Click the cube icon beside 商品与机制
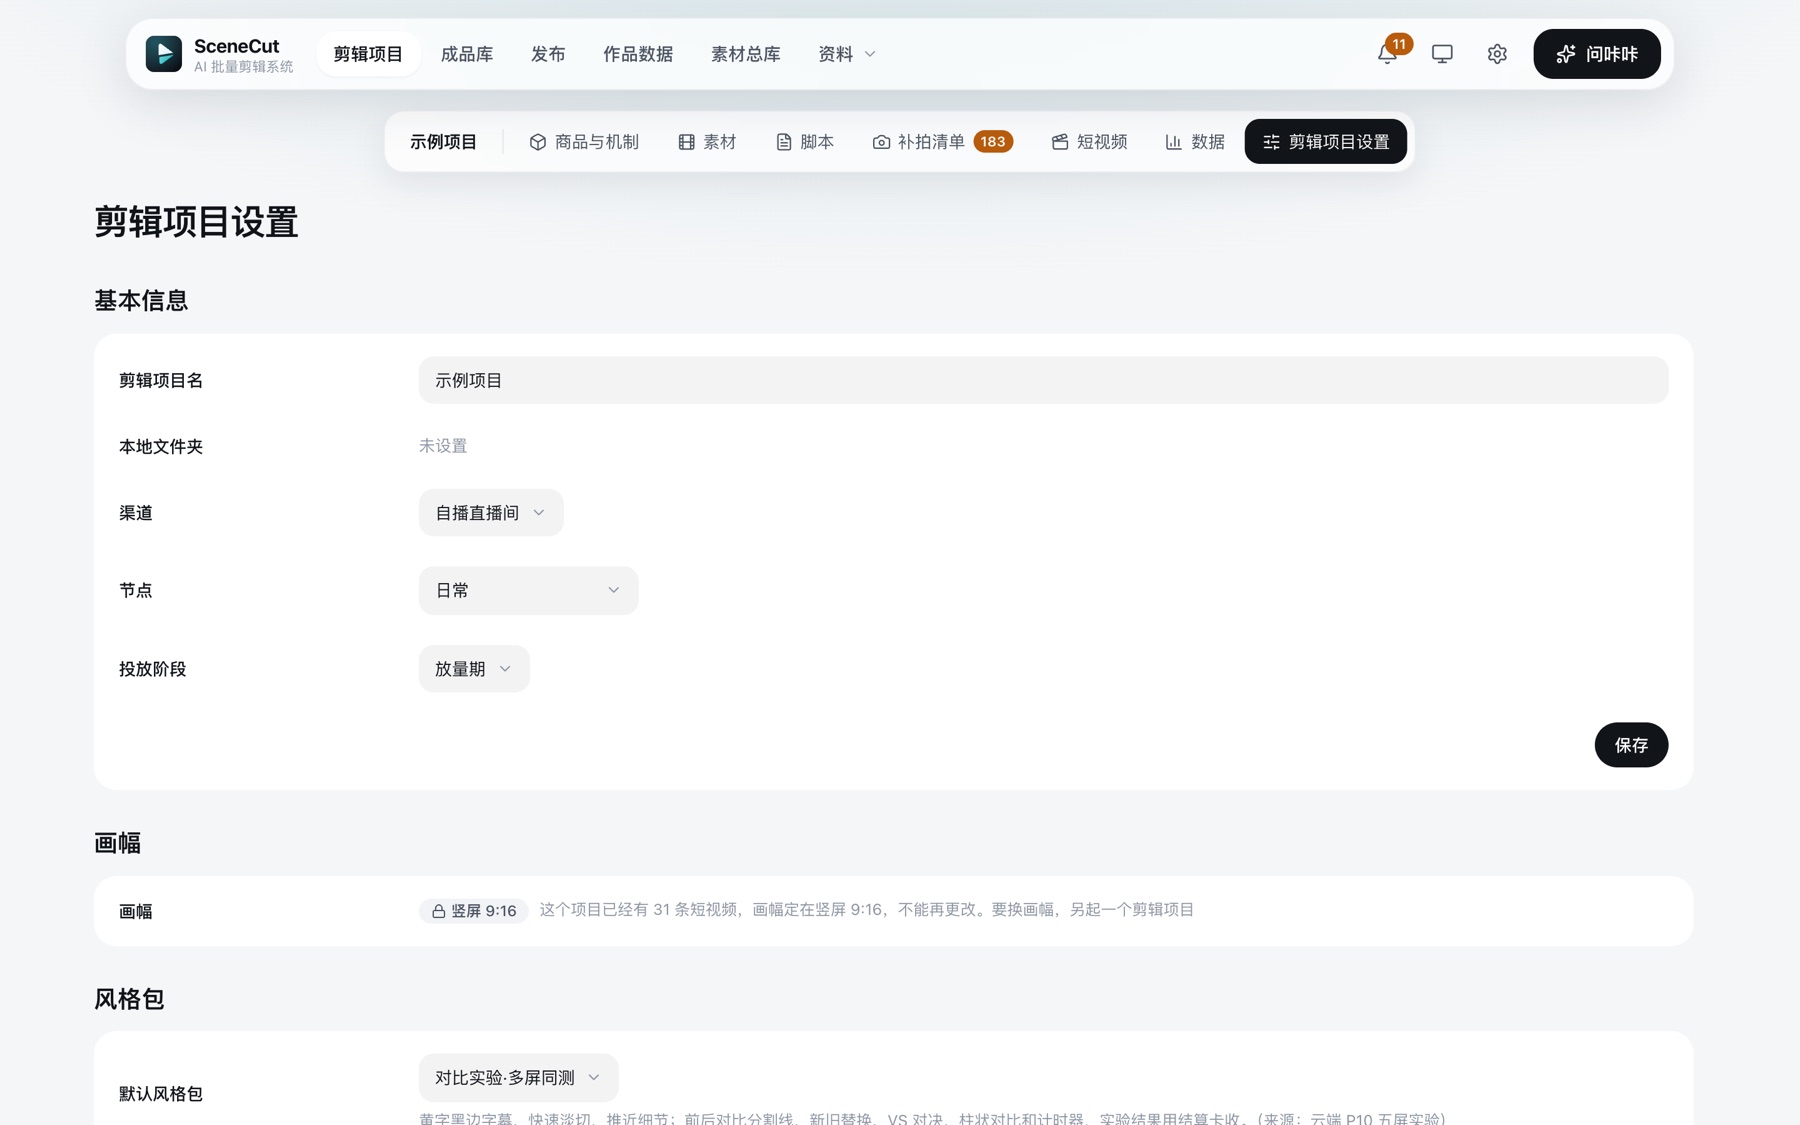The image size is (1800, 1125). (538, 142)
